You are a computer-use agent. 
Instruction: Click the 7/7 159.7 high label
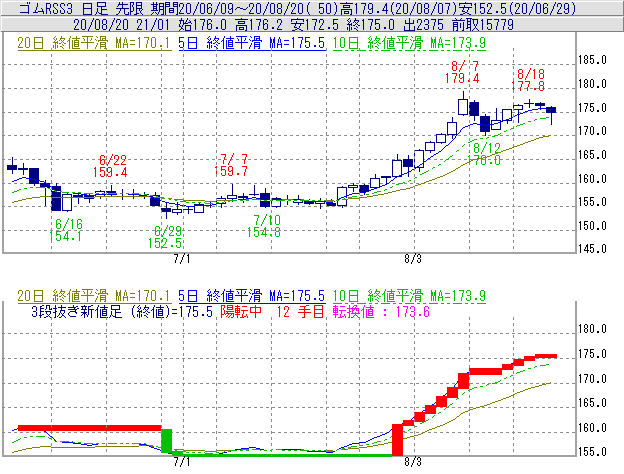coord(231,165)
